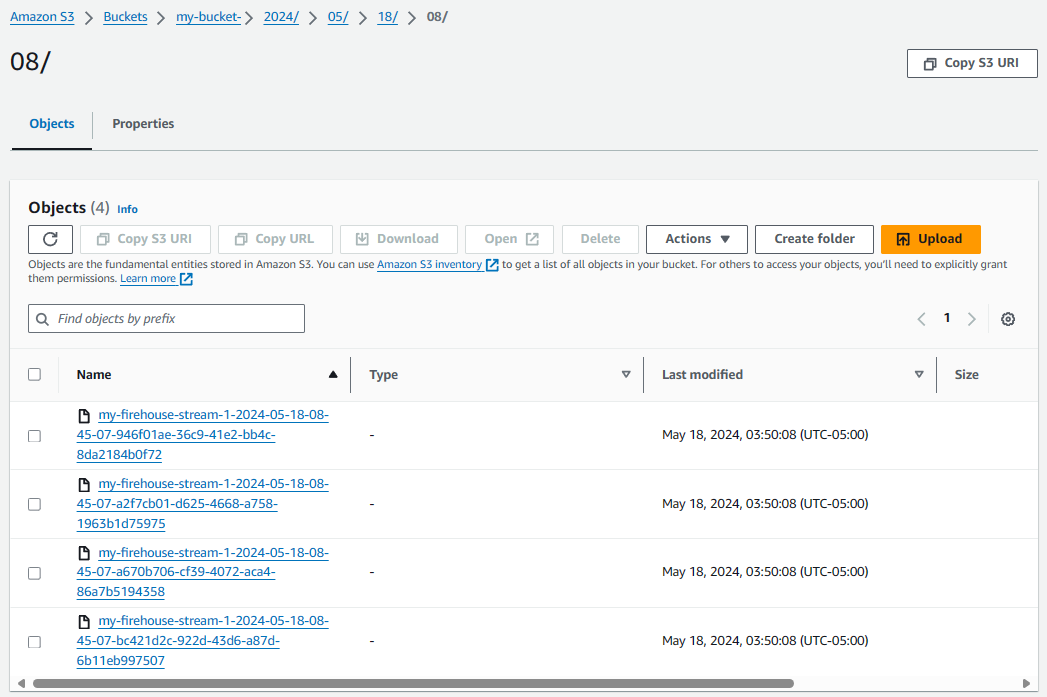Sort by Name column ascending arrow

(x=333, y=375)
